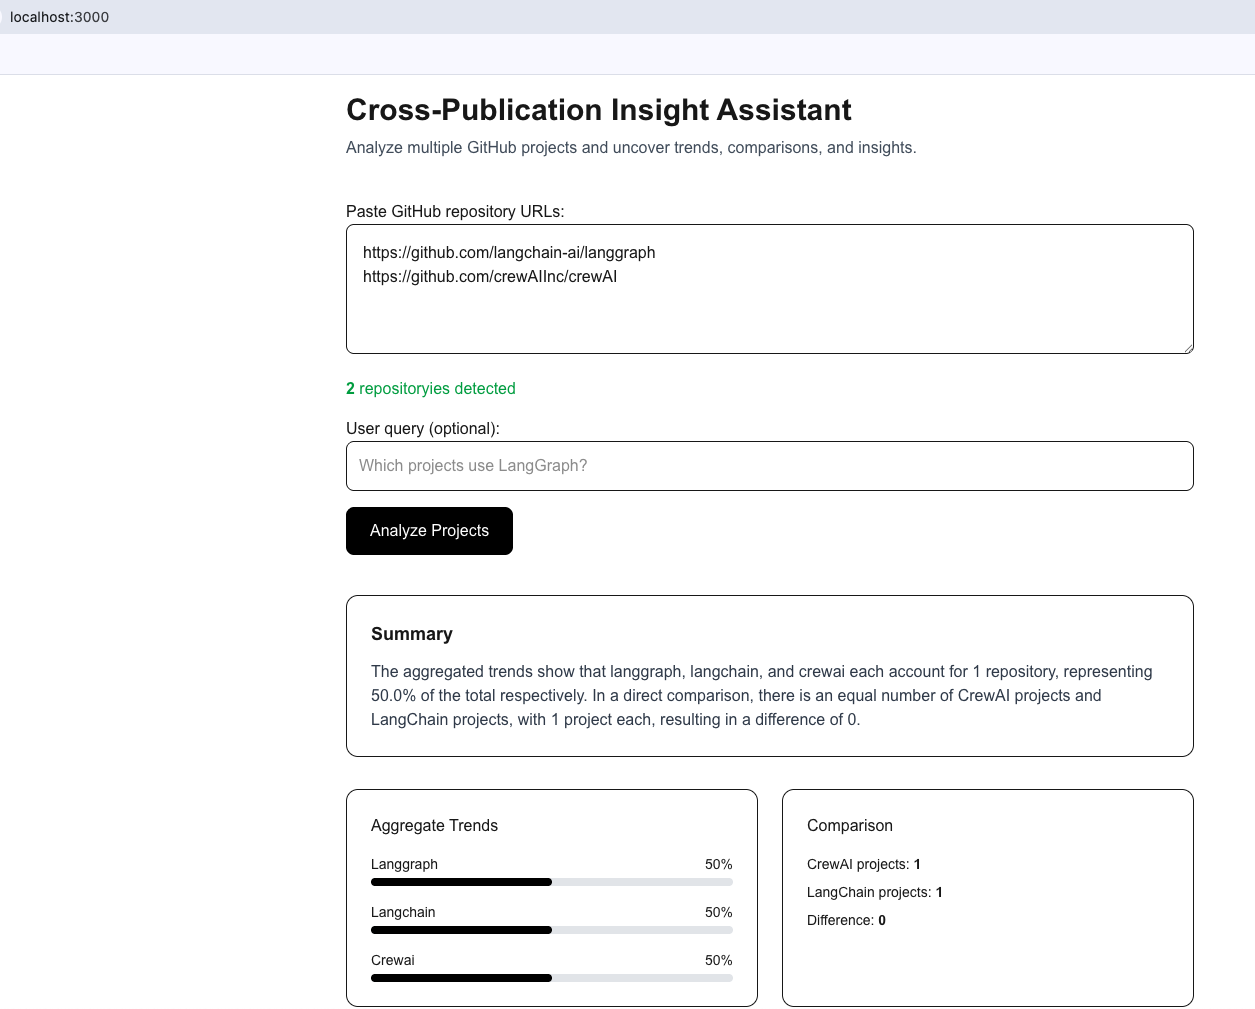Click the CrewAI projects count line

point(863,864)
